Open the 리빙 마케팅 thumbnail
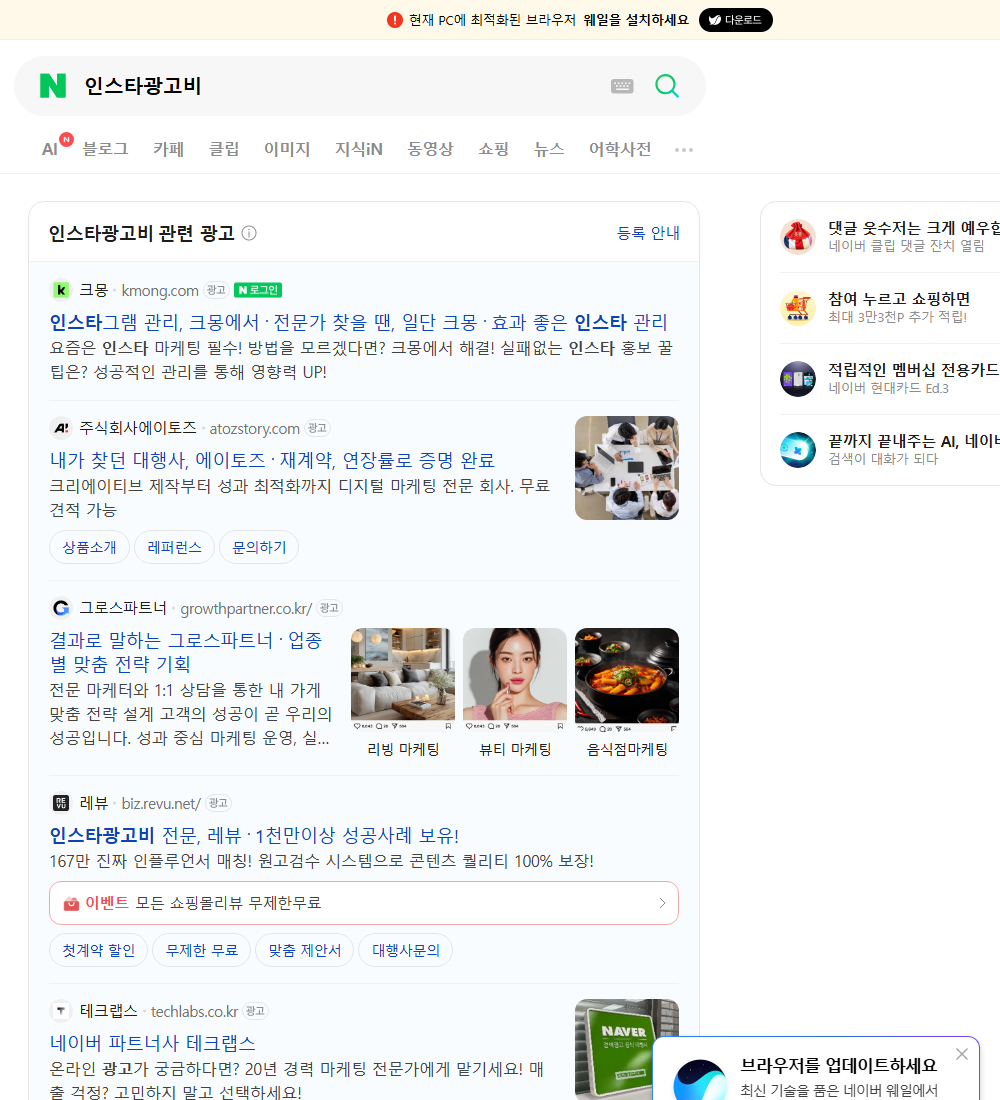1000x1100 pixels. click(x=403, y=680)
